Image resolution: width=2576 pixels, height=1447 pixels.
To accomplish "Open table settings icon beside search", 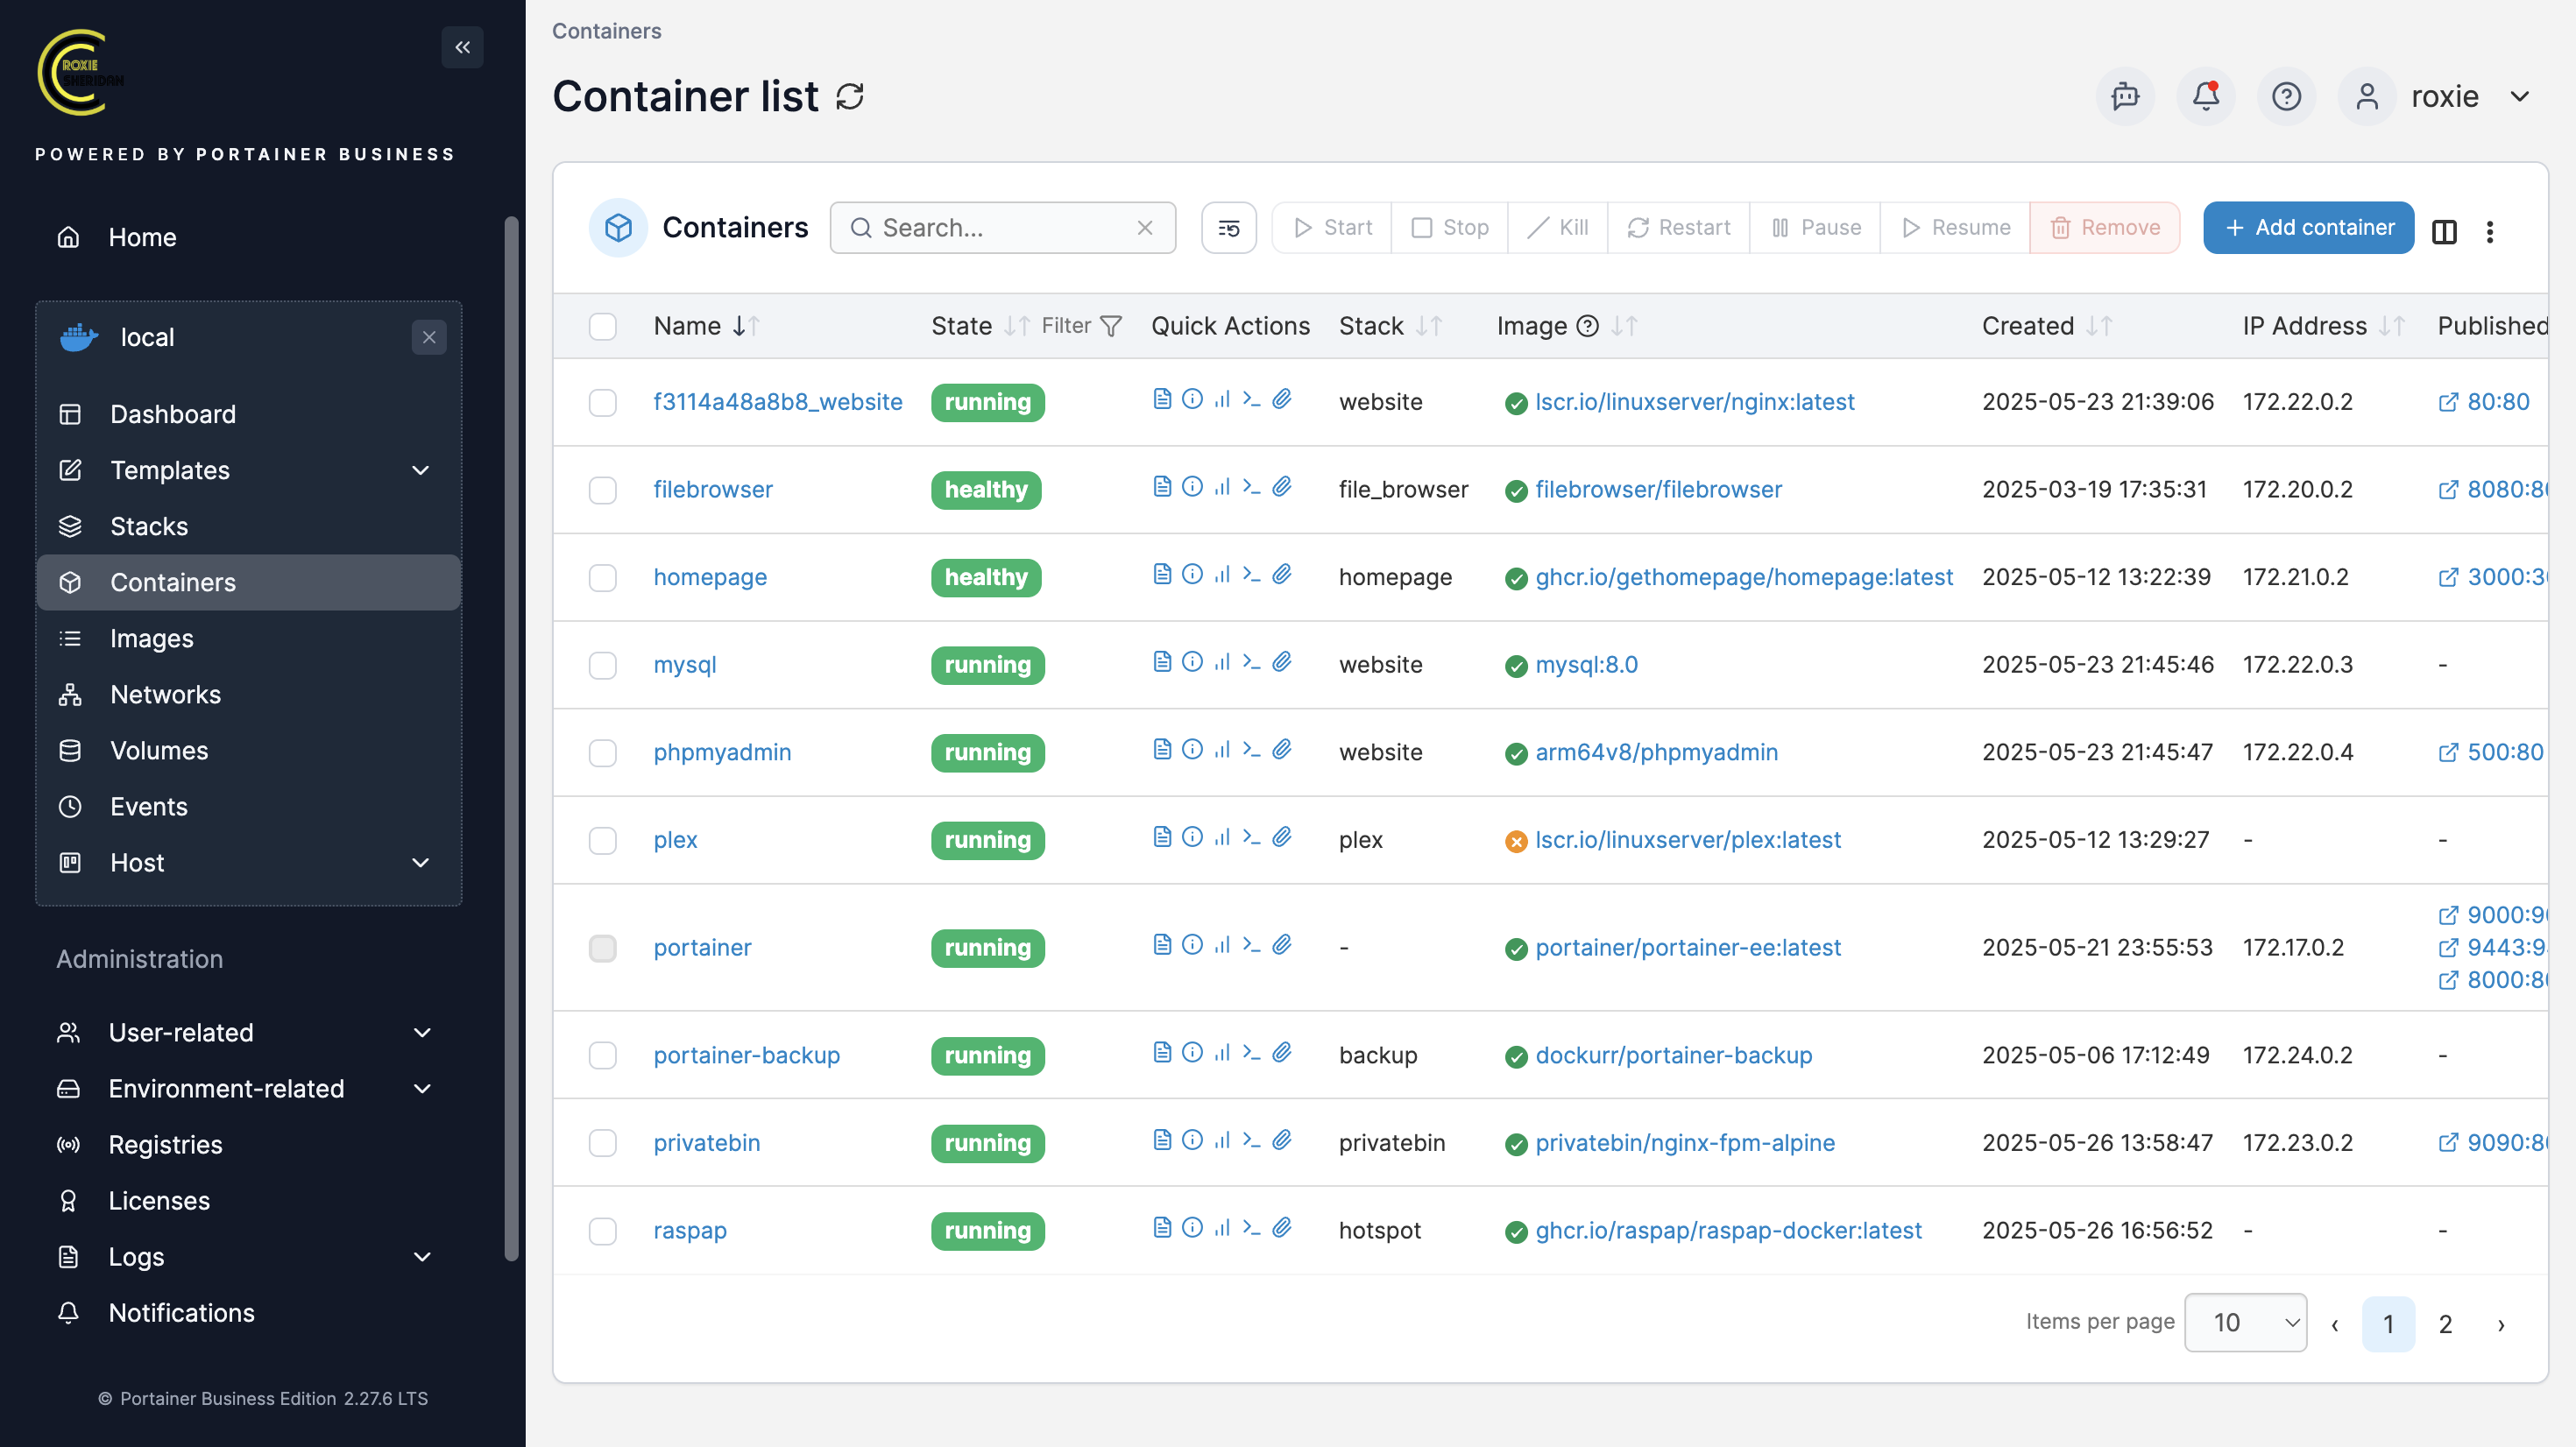I will tap(1228, 228).
